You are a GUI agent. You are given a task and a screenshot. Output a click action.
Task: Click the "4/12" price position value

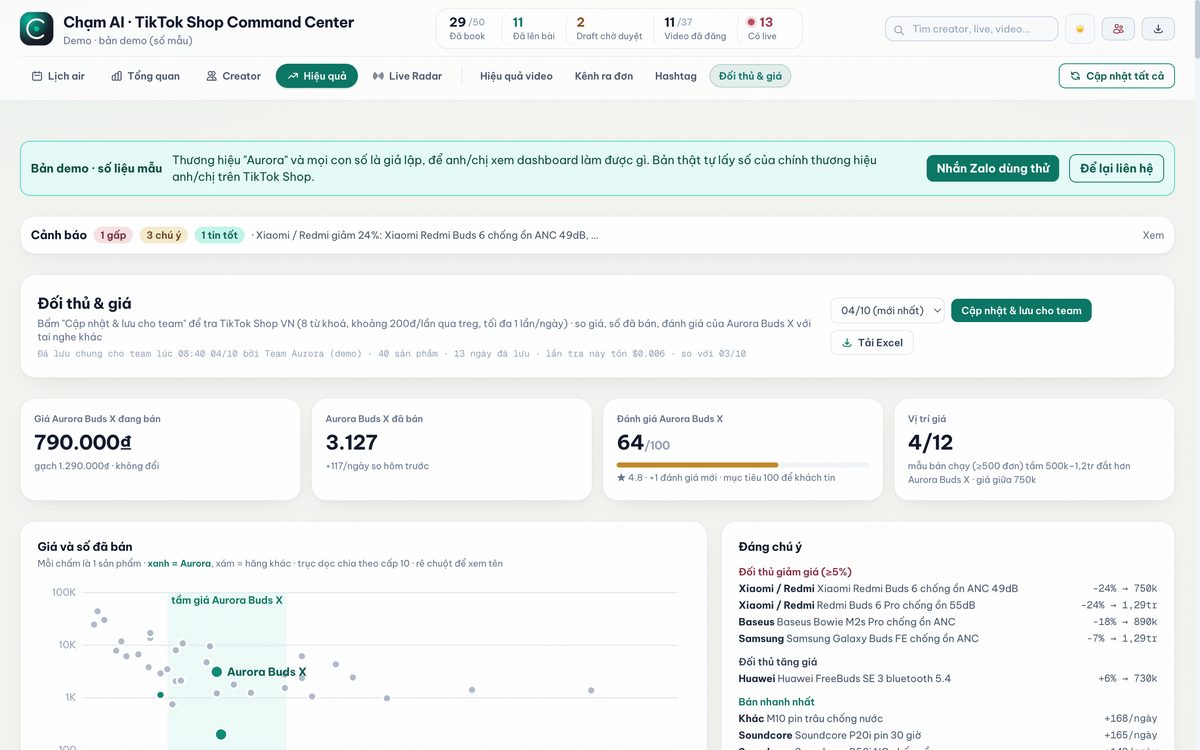(931, 442)
